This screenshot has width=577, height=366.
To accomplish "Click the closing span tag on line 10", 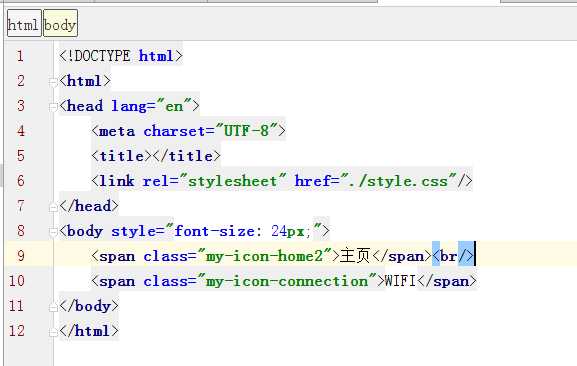I will 447,281.
